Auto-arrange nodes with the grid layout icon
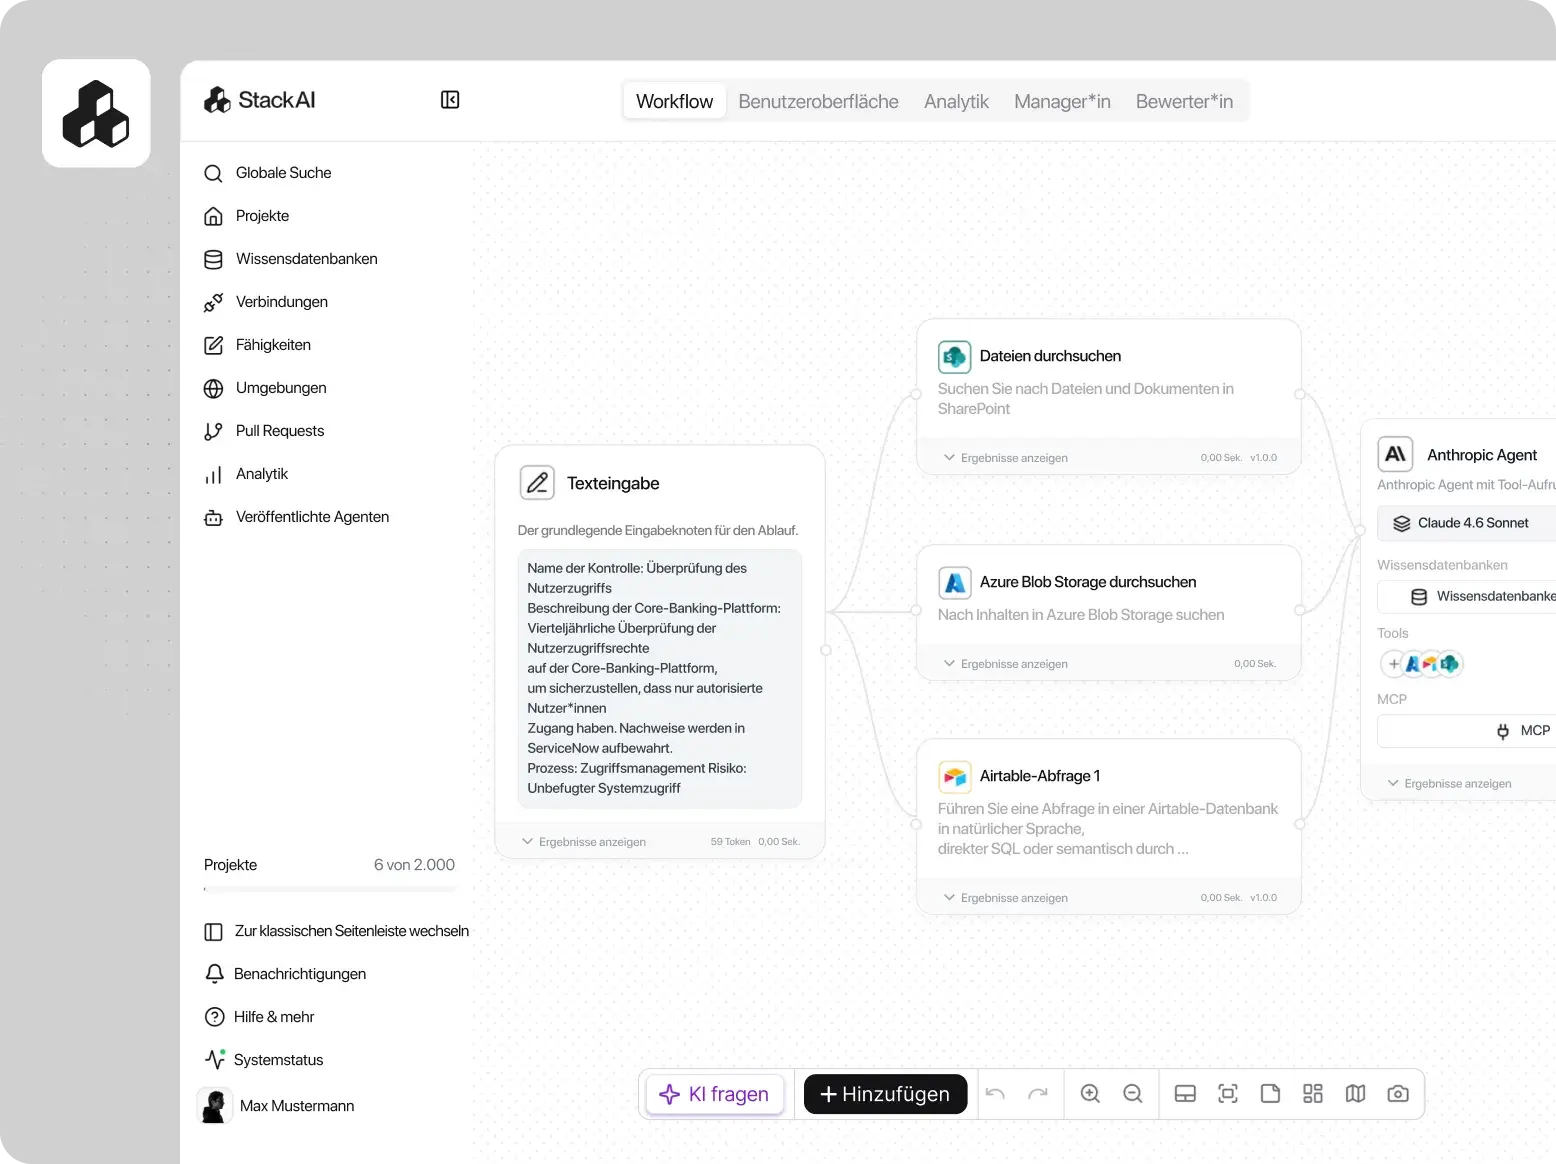The image size is (1556, 1164). coord(1313,1095)
